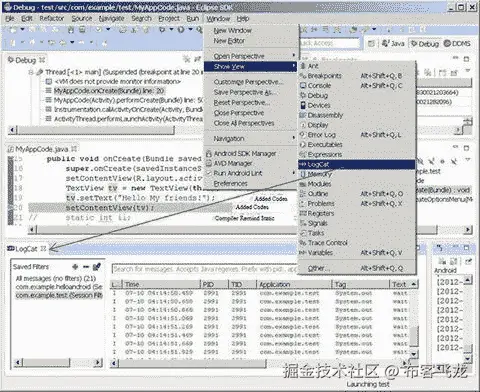The height and width of the screenshot is (392, 480).
Task: Close the Debug view tab with its X
Action: pyautogui.click(x=42, y=60)
